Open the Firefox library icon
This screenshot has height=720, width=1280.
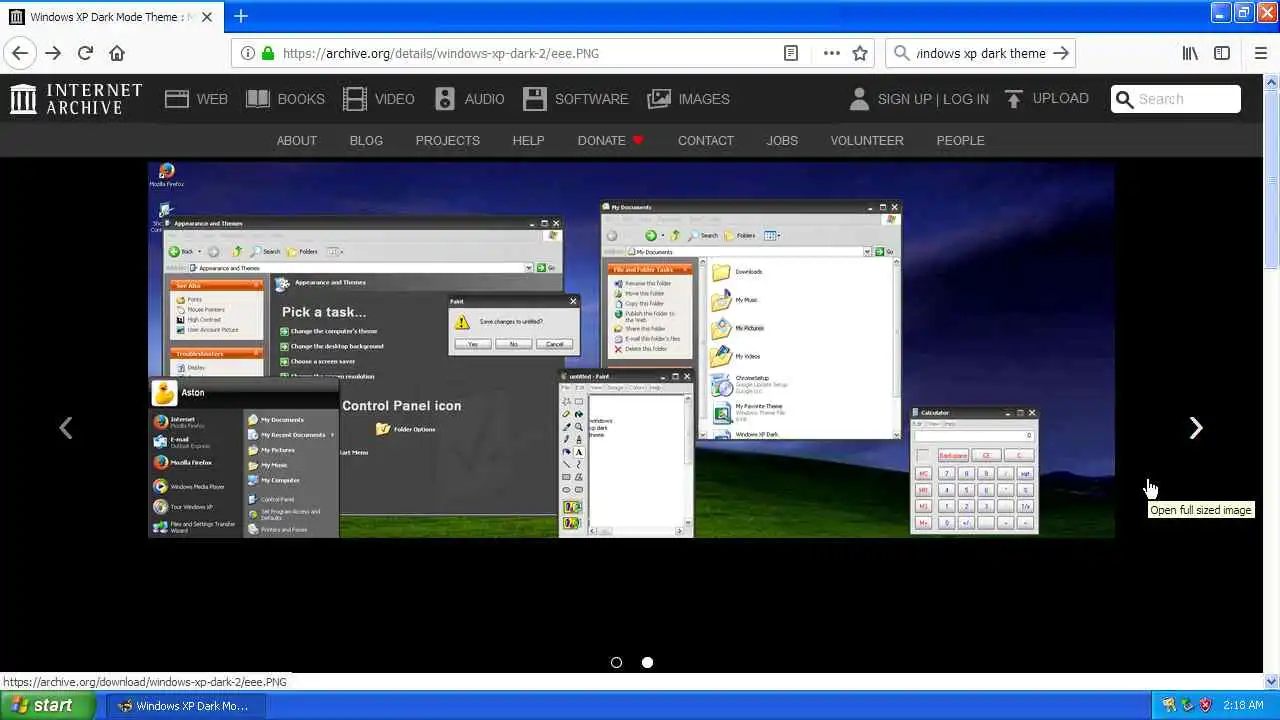tap(1190, 53)
